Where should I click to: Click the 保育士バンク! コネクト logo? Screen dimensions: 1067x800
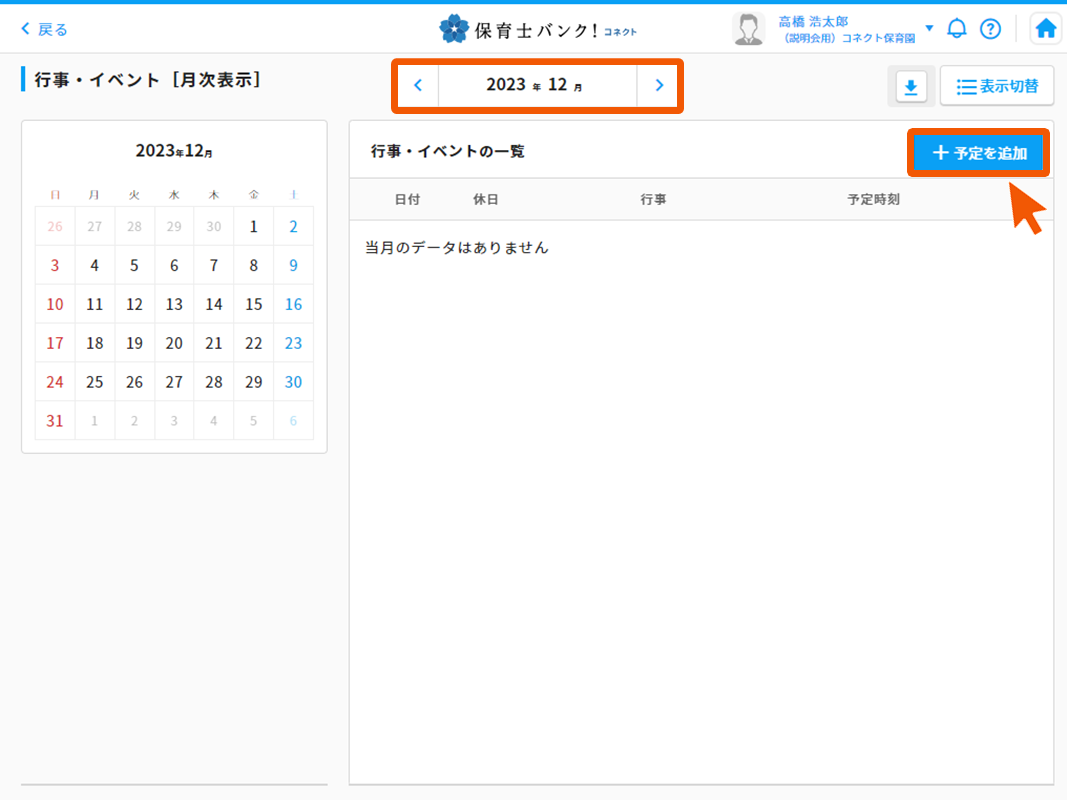click(538, 29)
